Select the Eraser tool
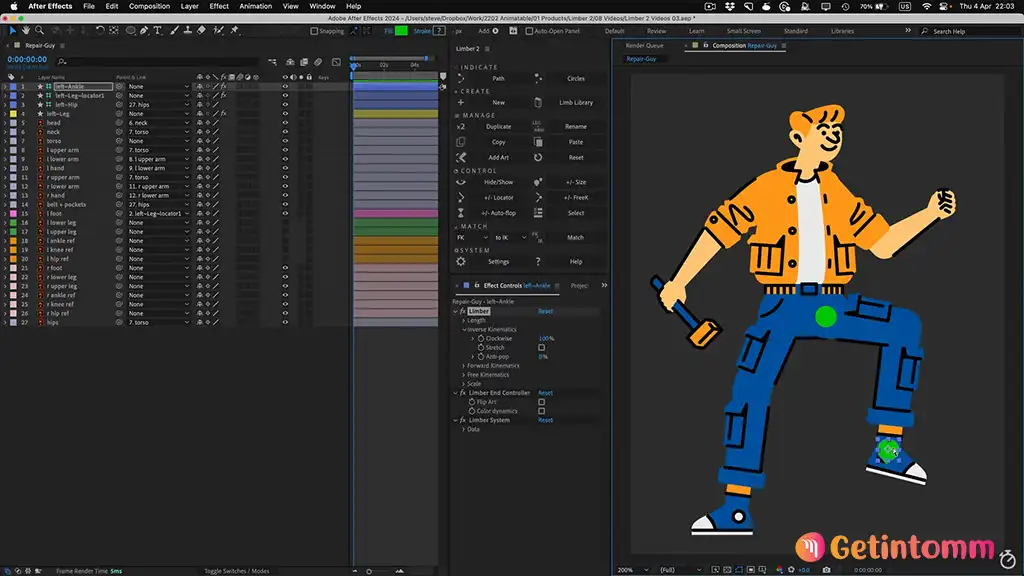 click(202, 31)
